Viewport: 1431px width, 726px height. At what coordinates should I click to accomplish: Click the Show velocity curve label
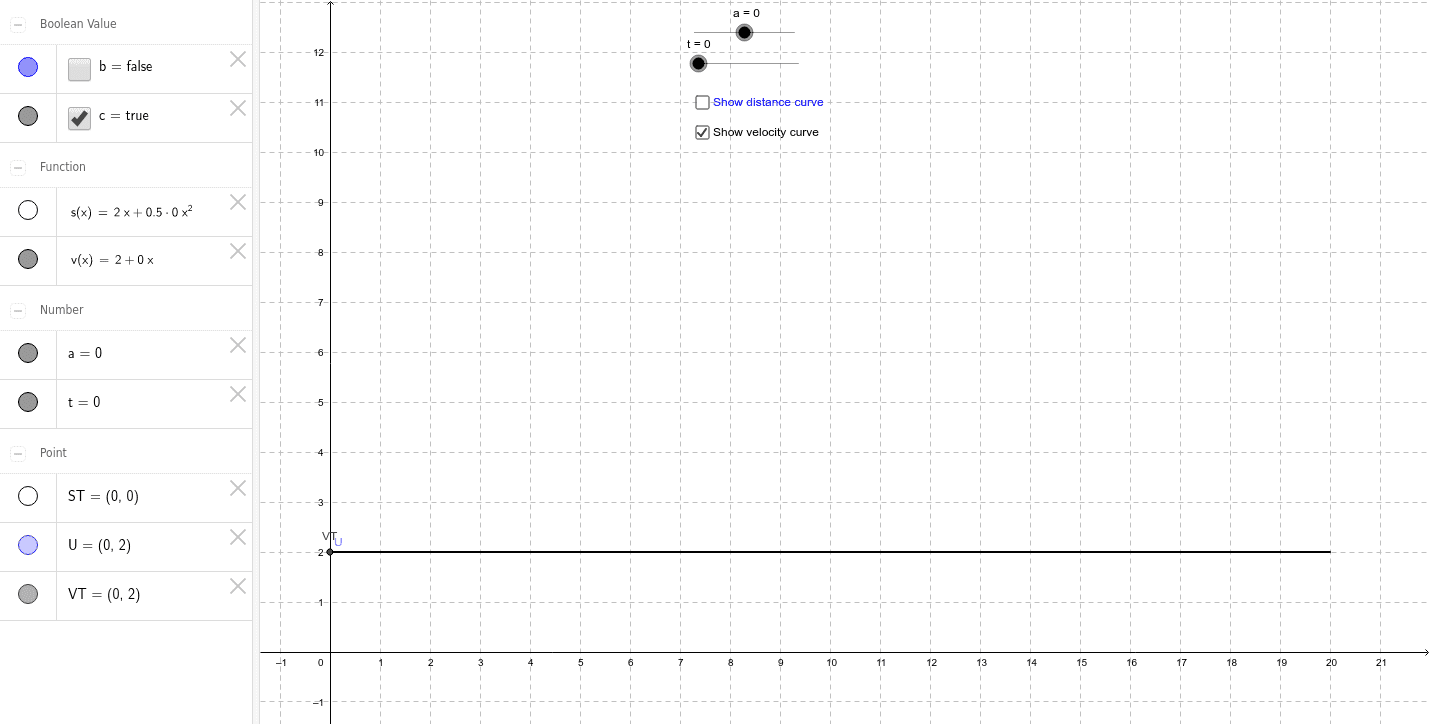766,132
